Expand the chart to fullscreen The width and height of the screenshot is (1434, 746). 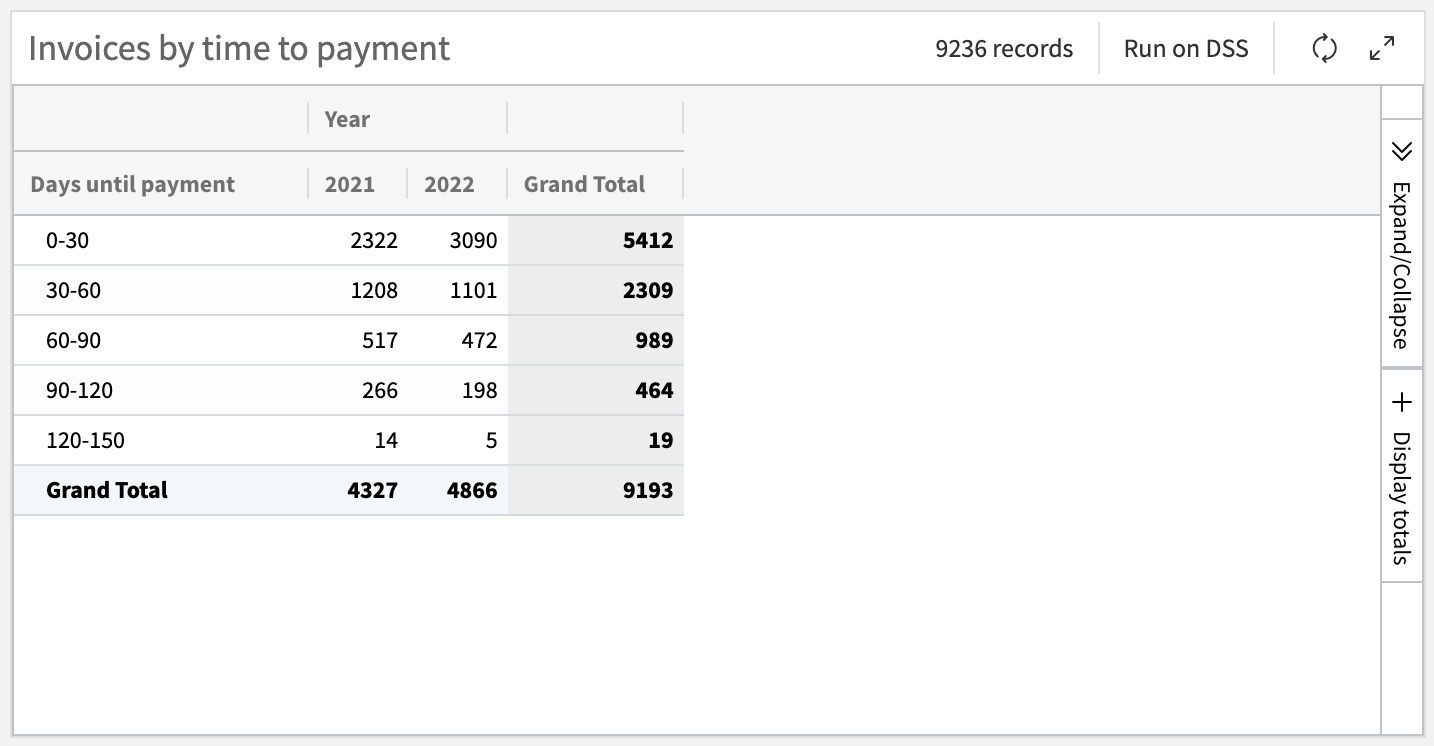pos(1382,46)
